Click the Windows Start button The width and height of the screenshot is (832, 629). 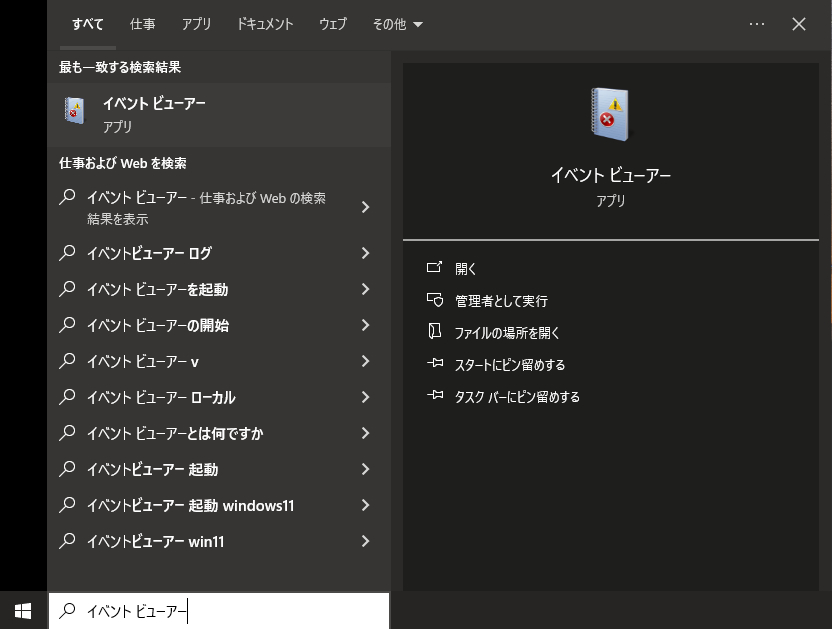(x=23, y=609)
